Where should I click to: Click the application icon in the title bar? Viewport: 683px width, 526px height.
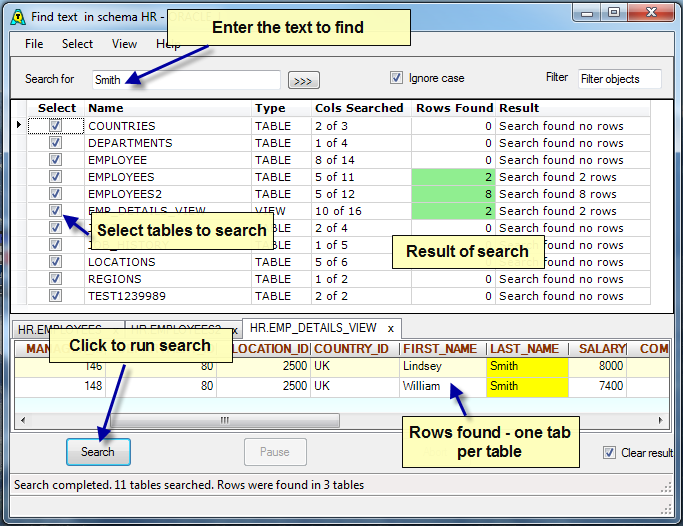tap(17, 17)
